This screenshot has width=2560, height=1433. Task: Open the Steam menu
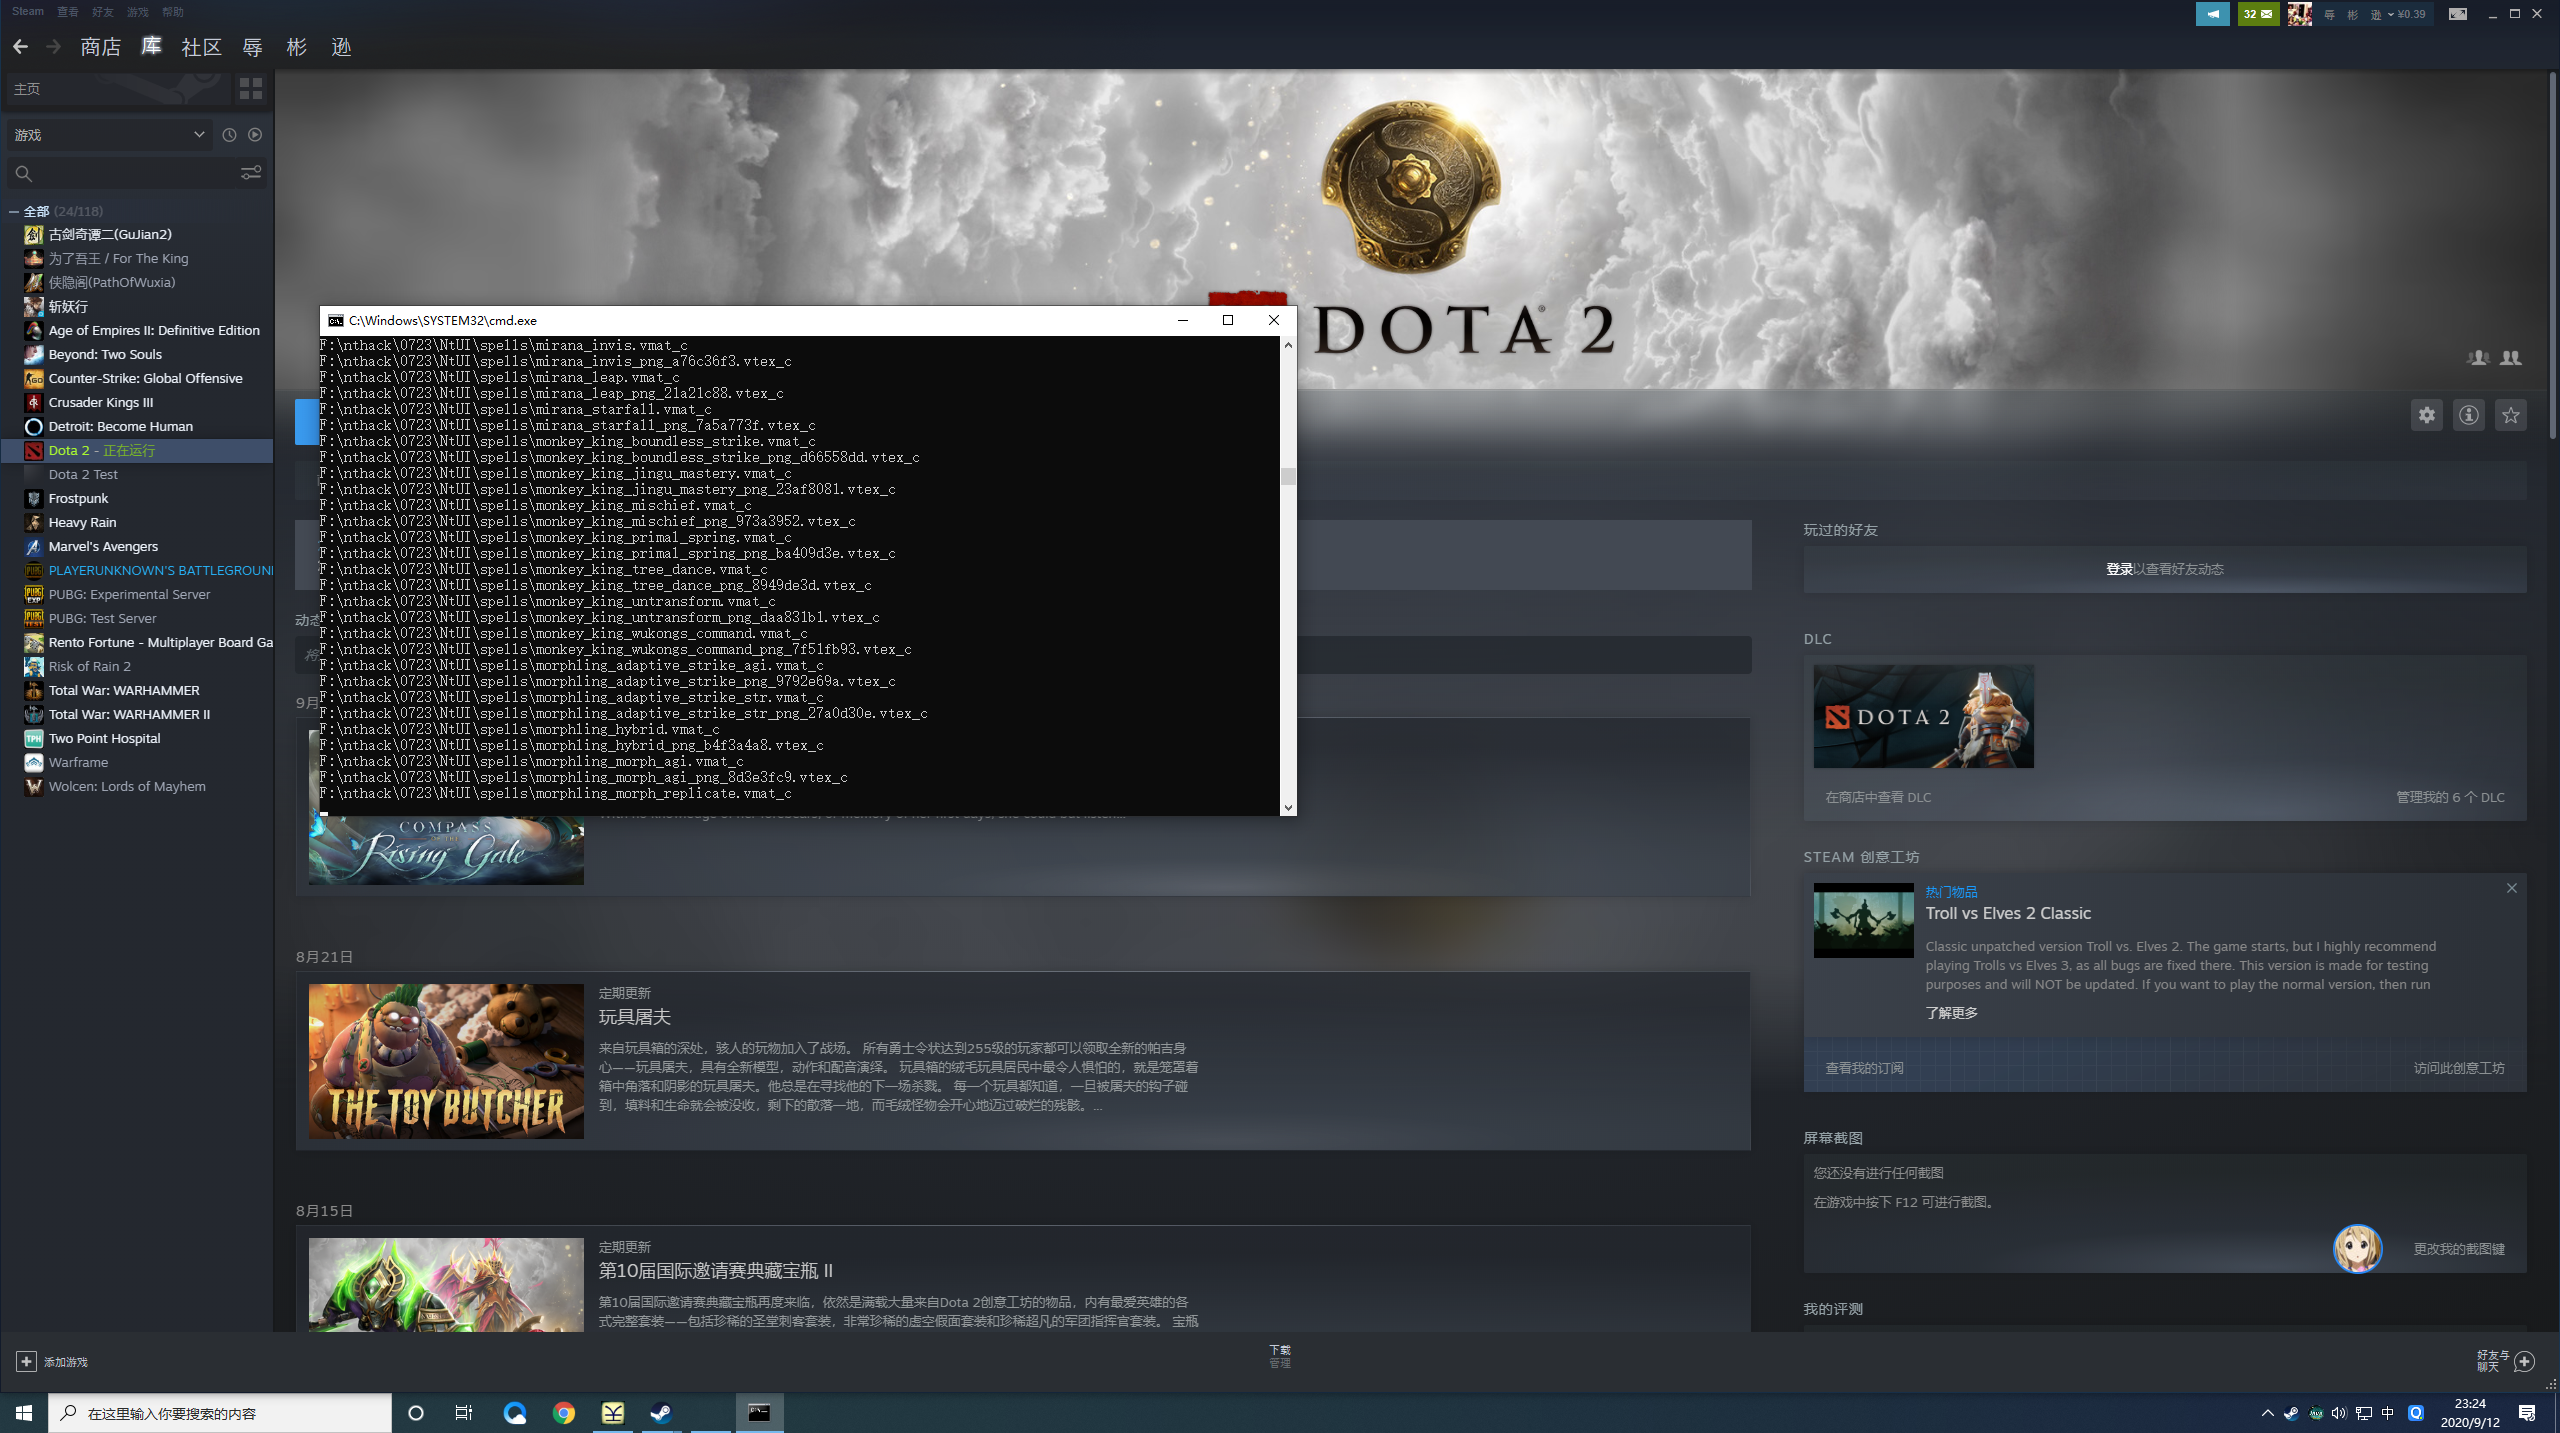(x=28, y=12)
